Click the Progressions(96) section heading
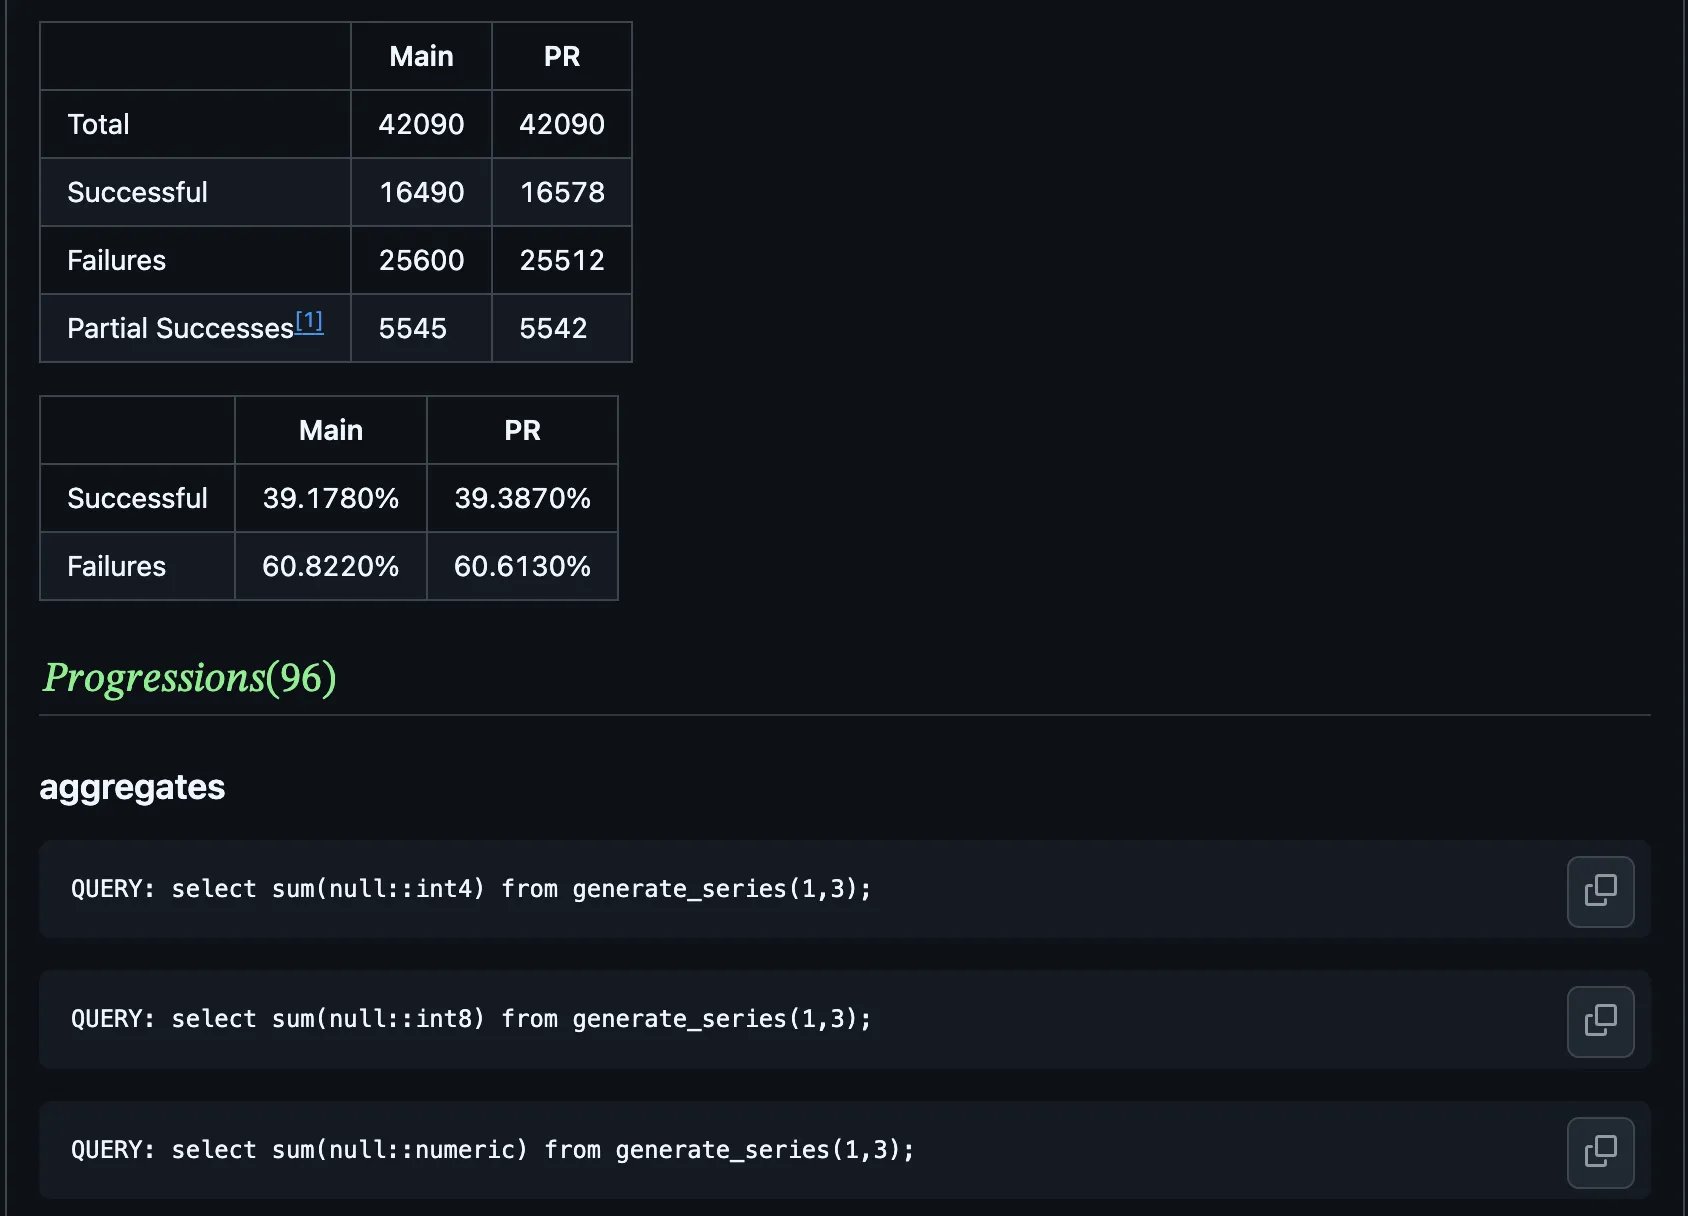Image resolution: width=1688 pixels, height=1216 pixels. 188,678
